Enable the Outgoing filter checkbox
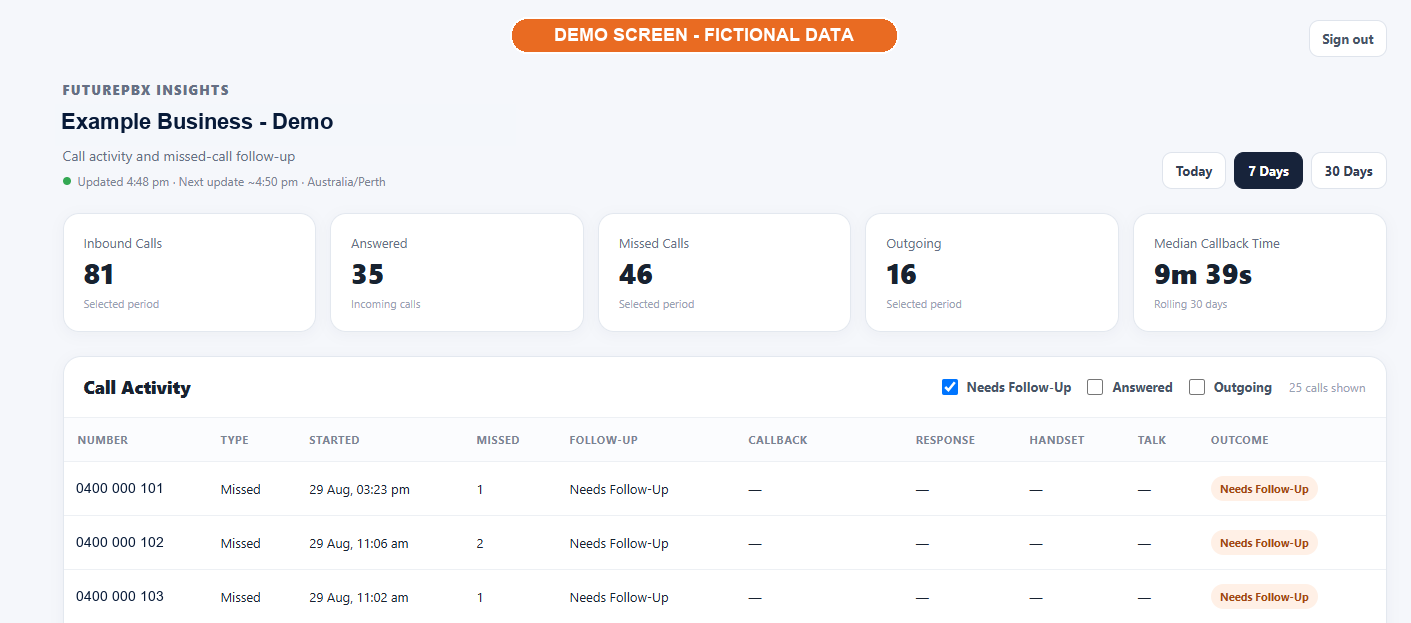This screenshot has width=1411, height=623. coord(1197,387)
